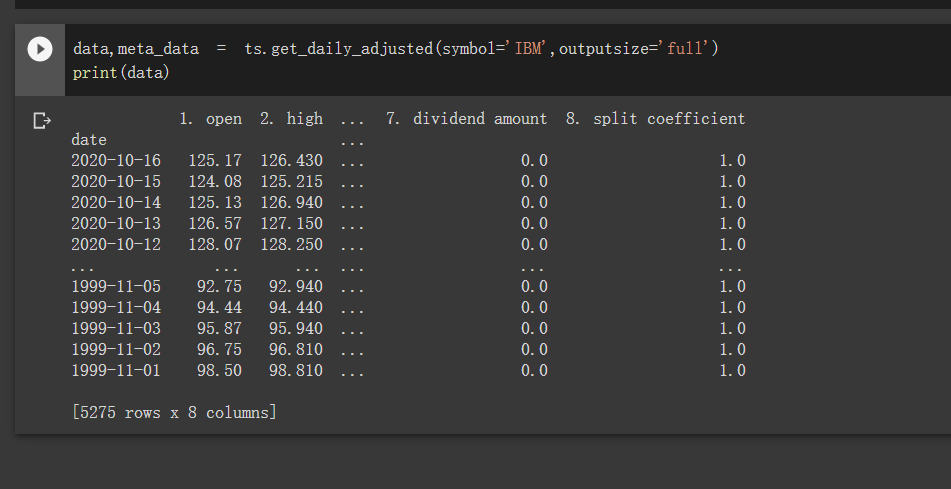The height and width of the screenshot is (489, 951).
Task: Click the high value 128.250
Action: [291, 244]
